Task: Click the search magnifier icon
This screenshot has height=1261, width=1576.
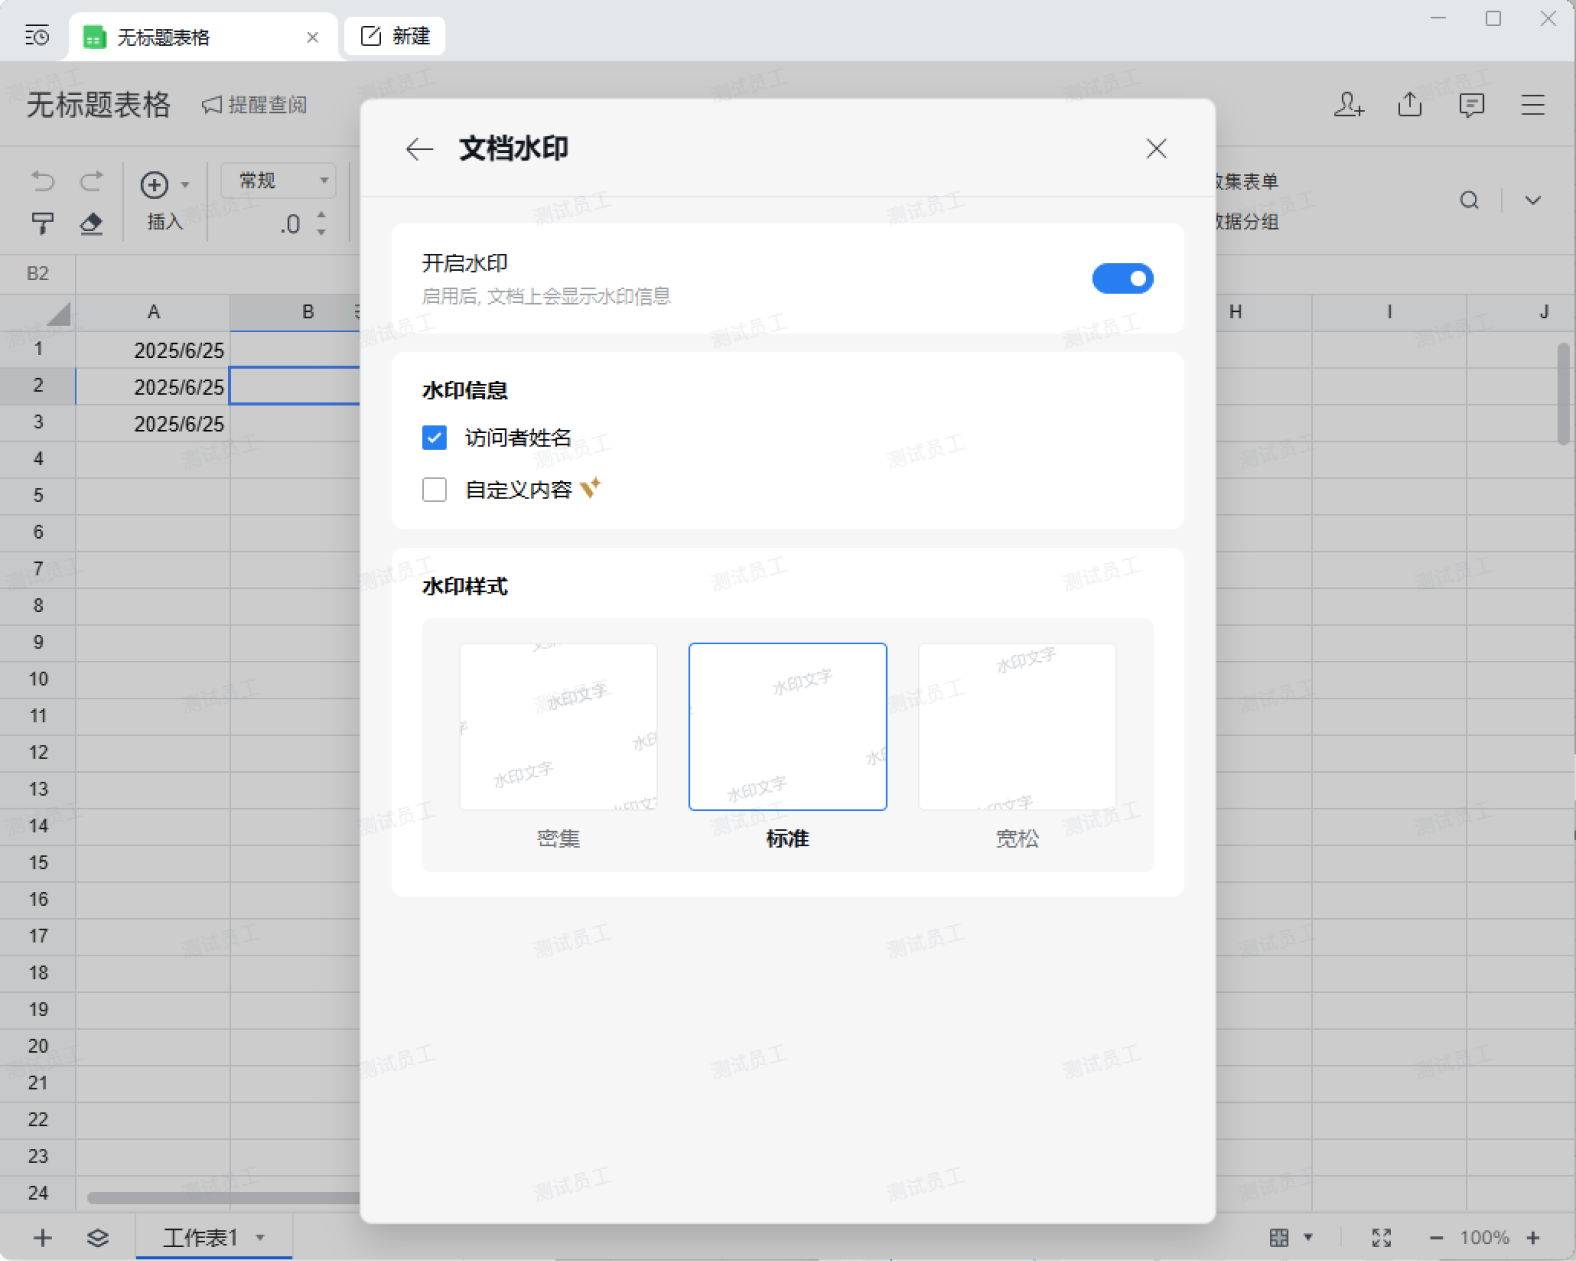Action: (1469, 200)
